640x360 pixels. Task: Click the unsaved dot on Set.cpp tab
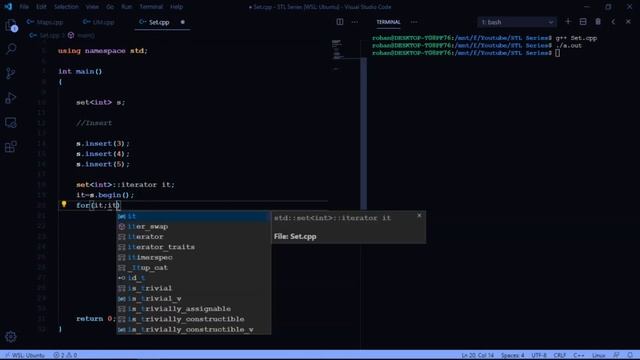click(182, 22)
